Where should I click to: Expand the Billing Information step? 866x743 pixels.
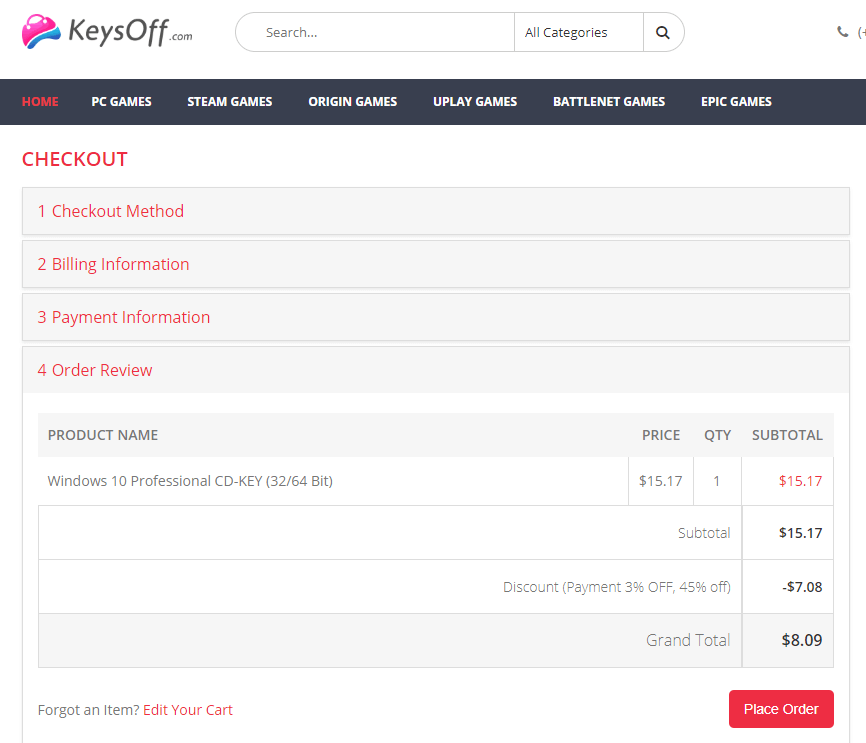pyautogui.click(x=113, y=264)
